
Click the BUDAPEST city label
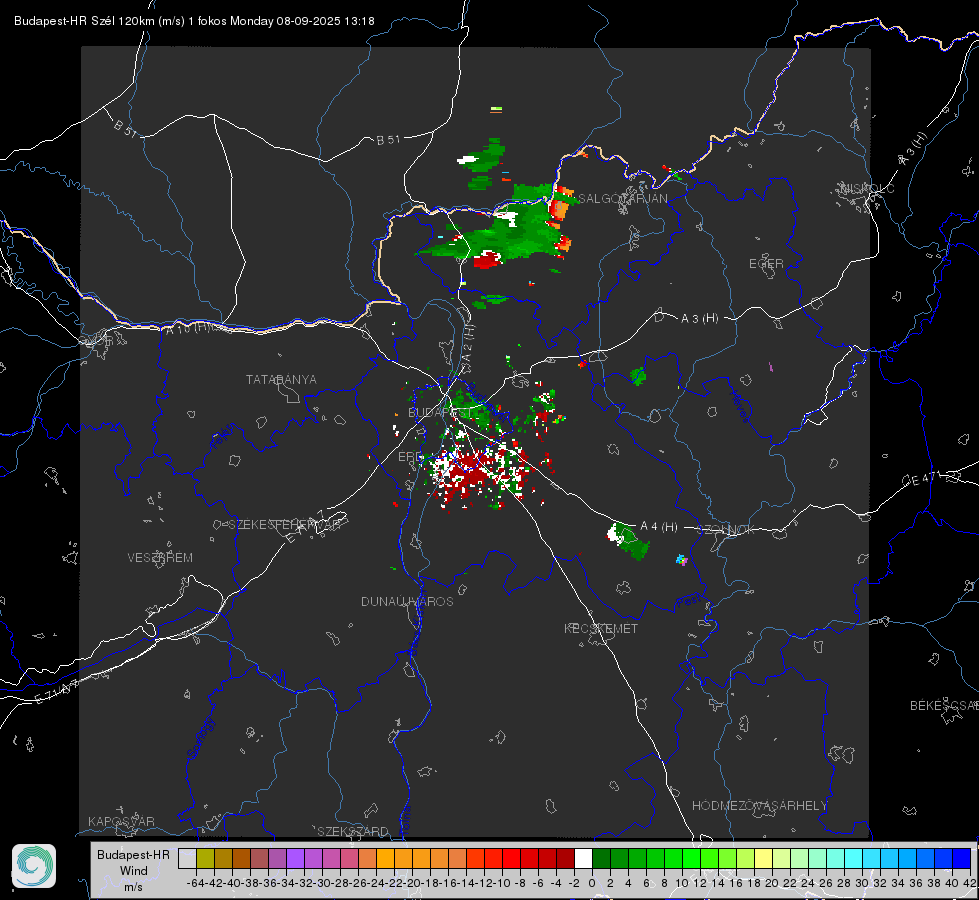click(440, 412)
